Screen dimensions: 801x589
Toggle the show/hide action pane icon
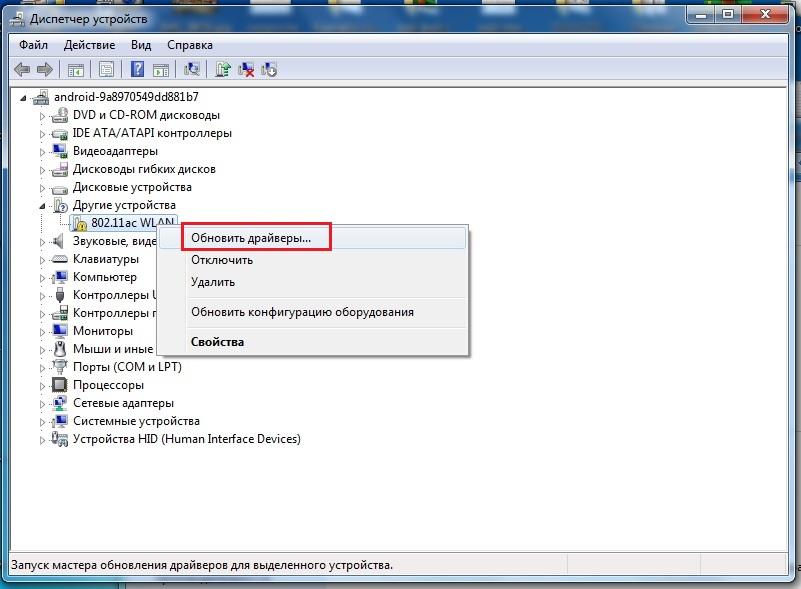[x=161, y=70]
